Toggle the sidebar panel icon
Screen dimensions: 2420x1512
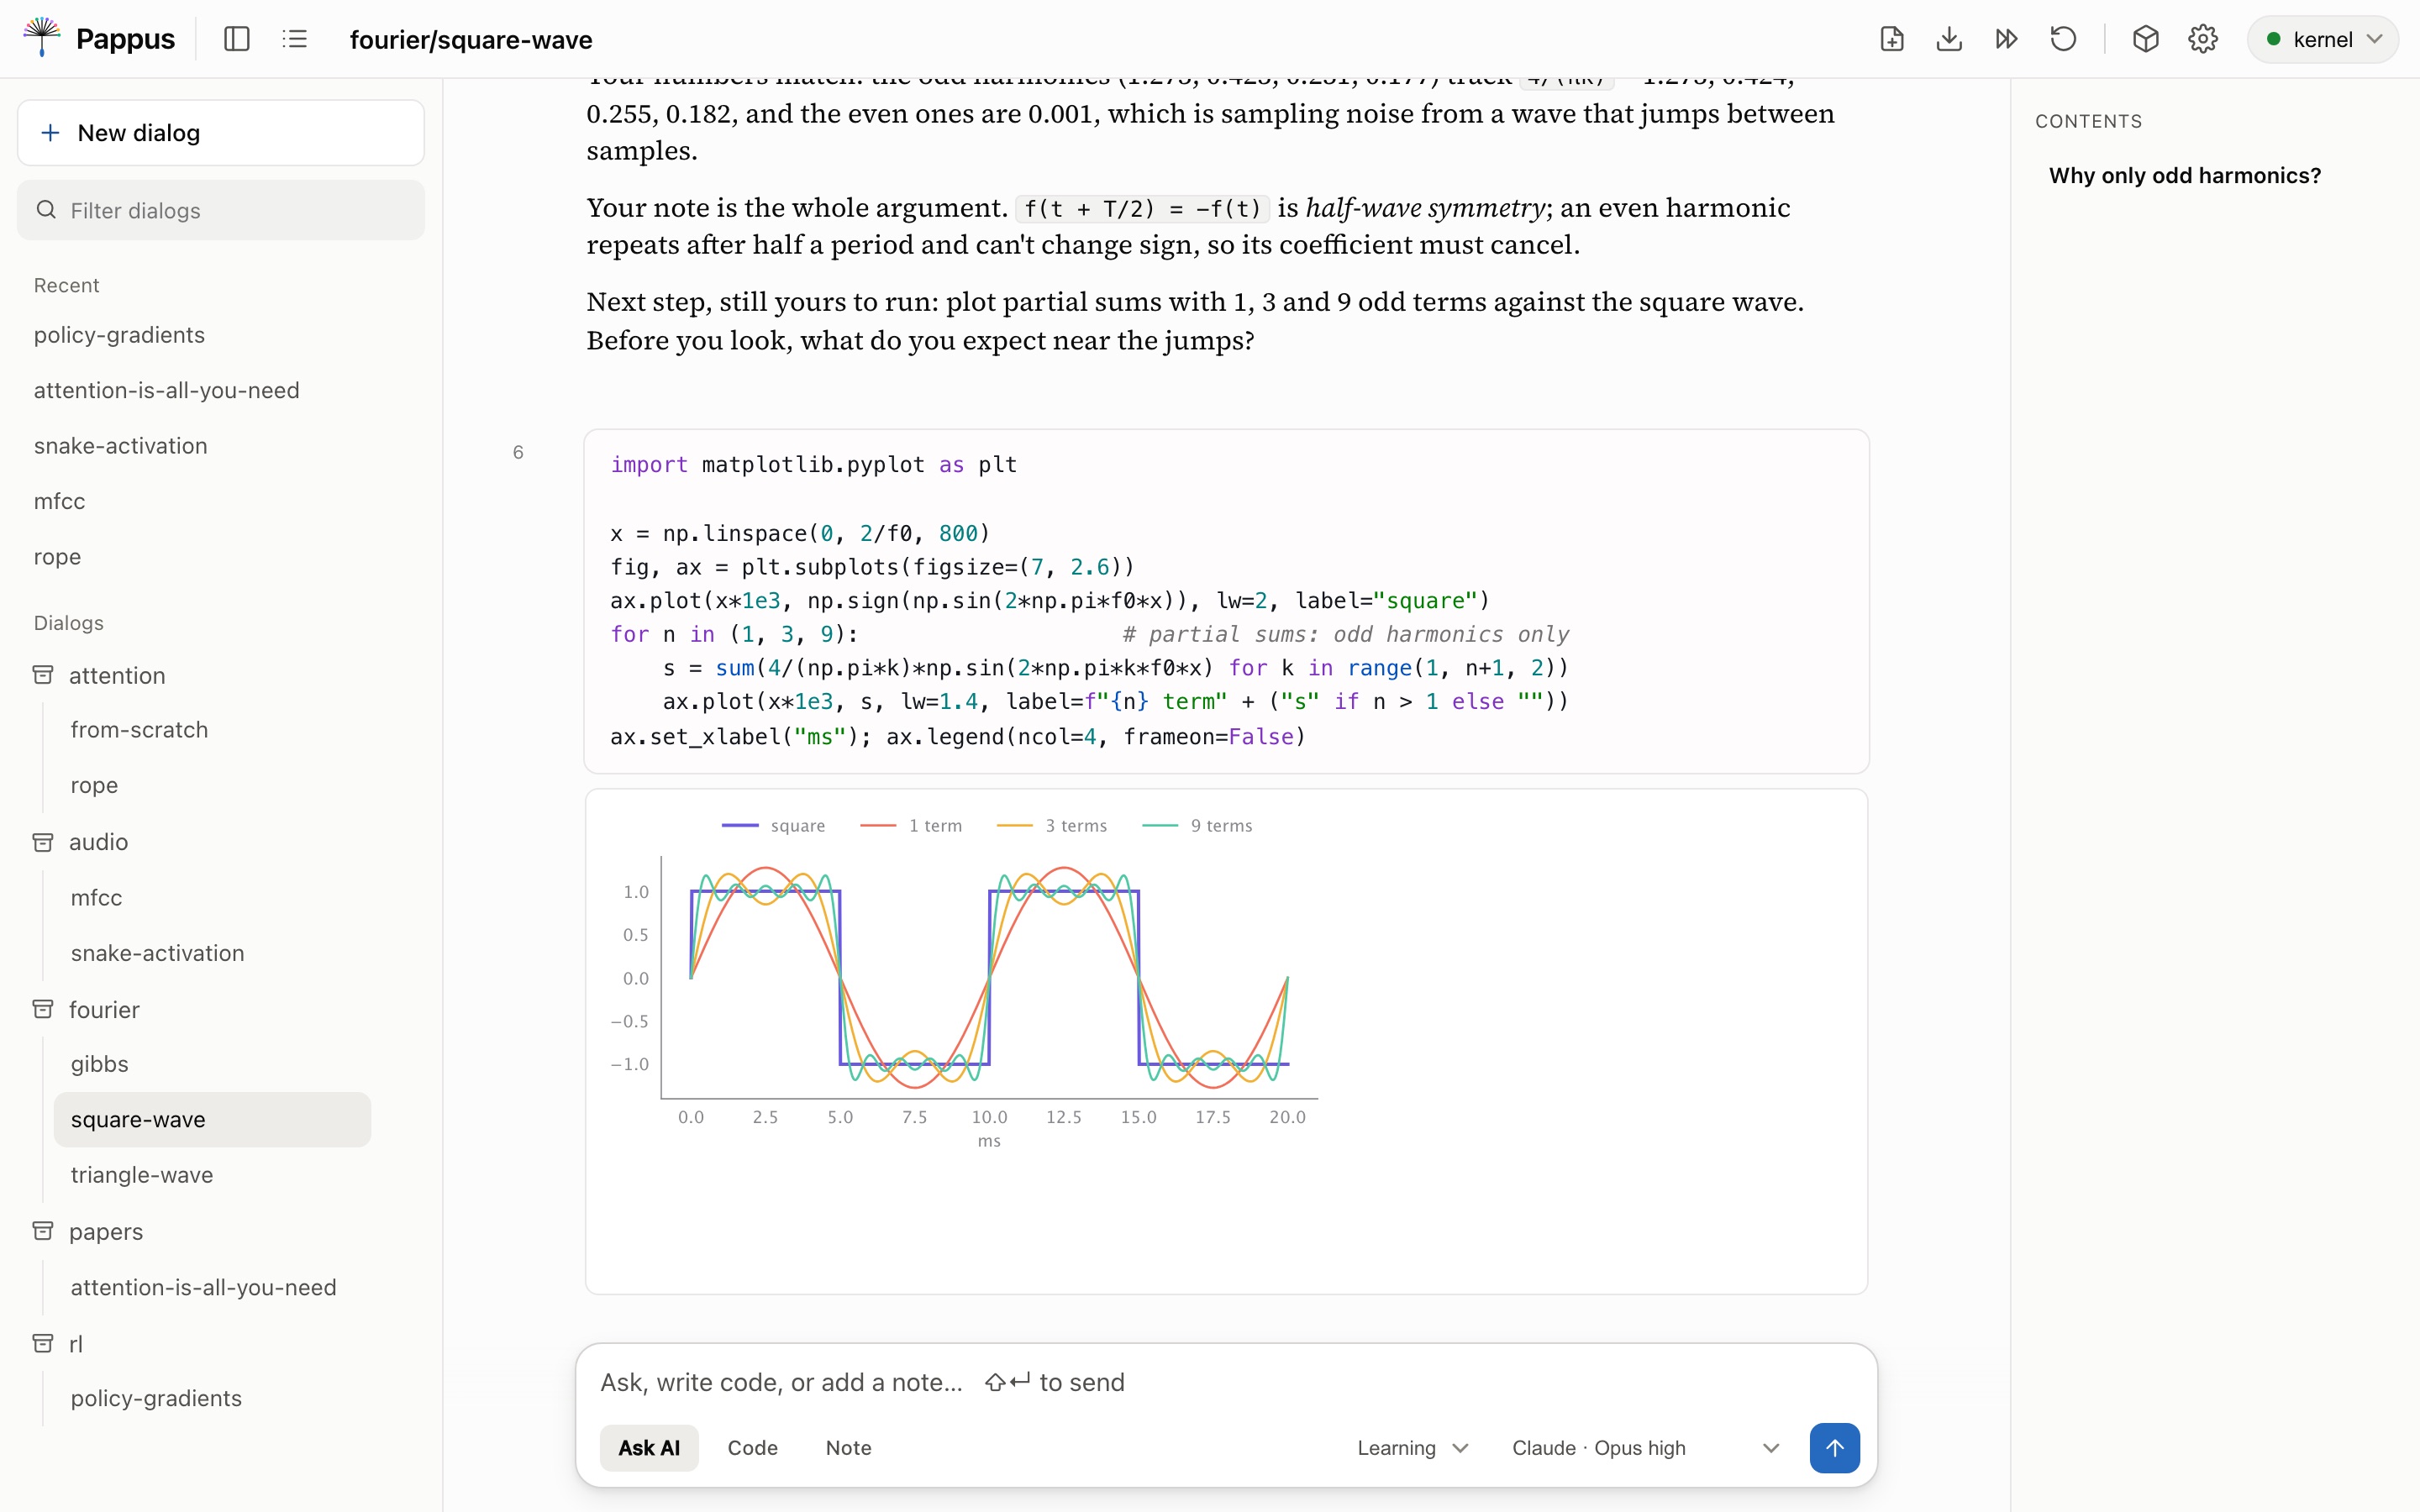[237, 39]
